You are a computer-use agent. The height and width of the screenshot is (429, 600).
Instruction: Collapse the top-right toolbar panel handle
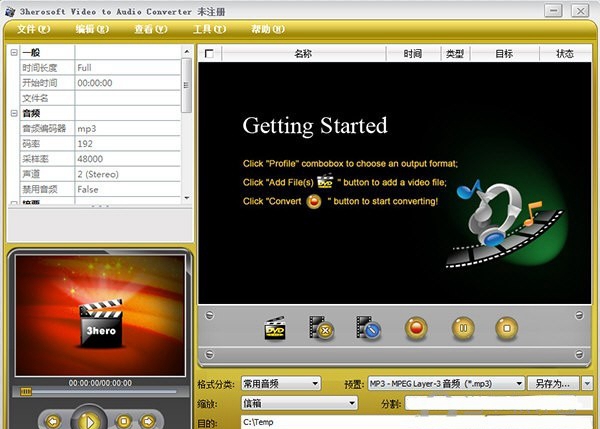tap(579, 315)
